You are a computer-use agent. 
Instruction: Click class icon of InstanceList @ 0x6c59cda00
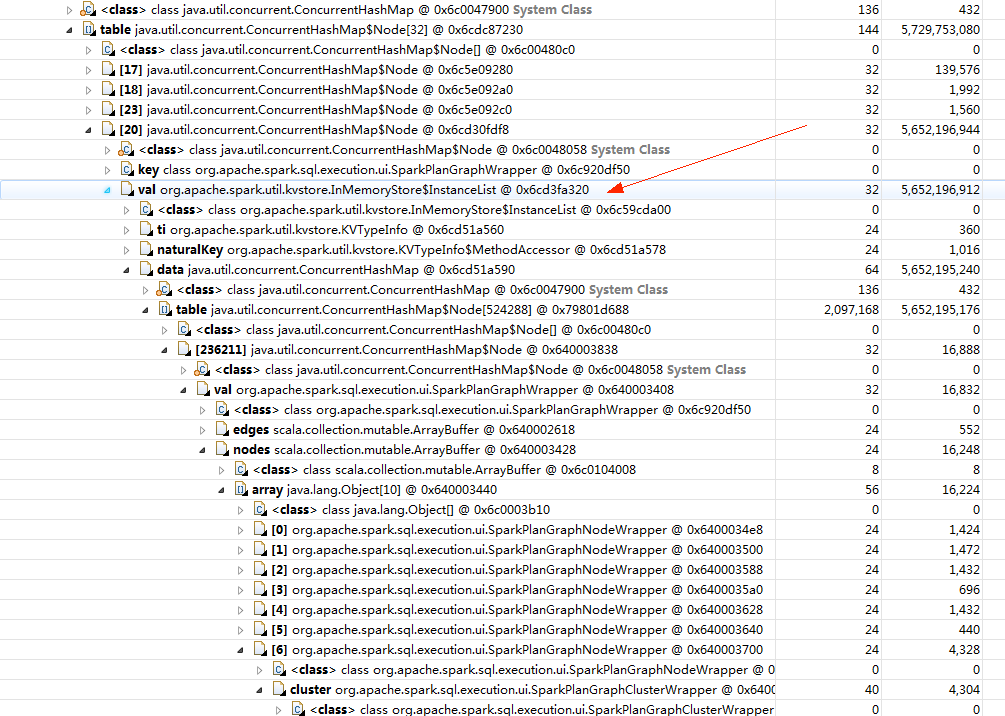pos(146,210)
